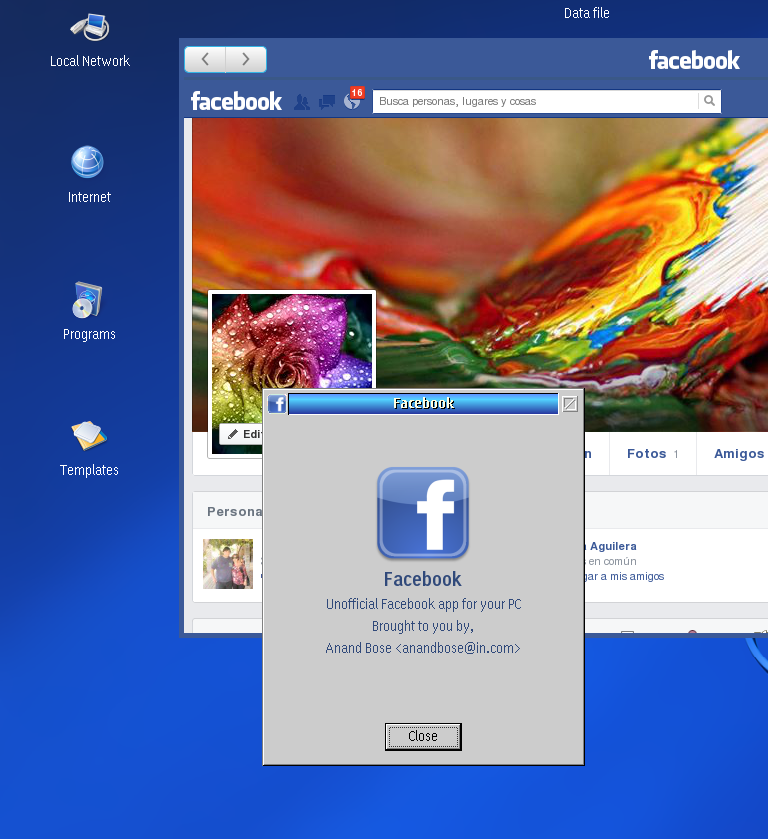Viewport: 768px width, 839px height.
Task: Click the 'a mis amigos' link
Action: [624, 576]
